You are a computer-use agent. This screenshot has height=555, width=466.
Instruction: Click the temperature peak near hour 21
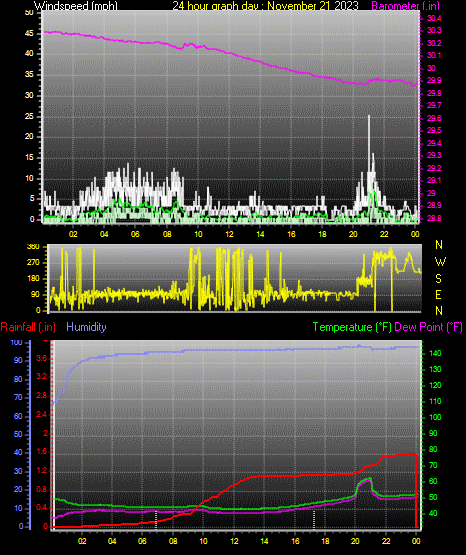pos(370,478)
